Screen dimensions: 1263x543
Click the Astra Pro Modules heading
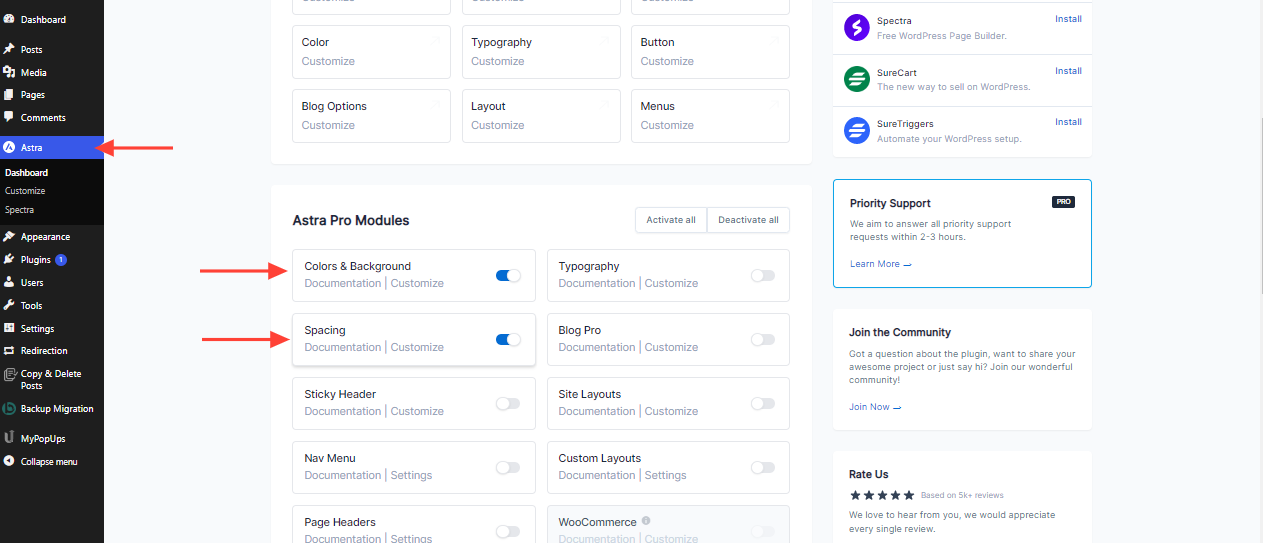(351, 220)
